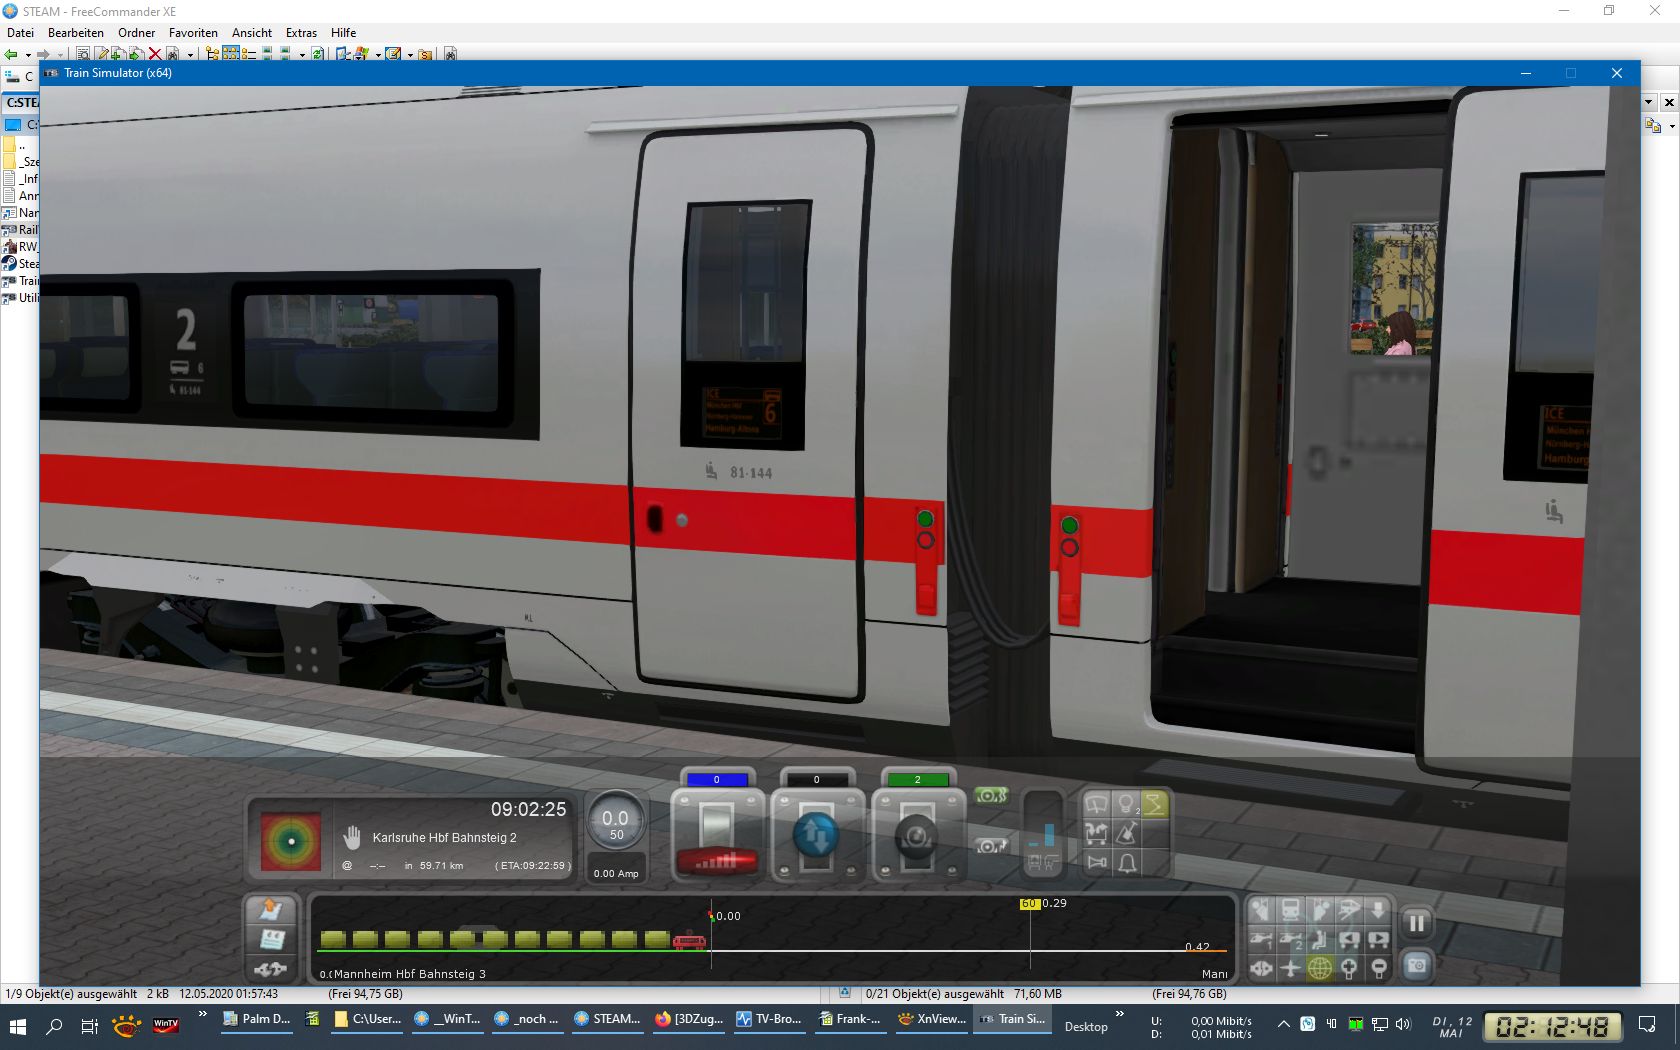Screen dimensions: 1680x1050
Task: Switch to helicopter camera 1
Action: 1261,939
